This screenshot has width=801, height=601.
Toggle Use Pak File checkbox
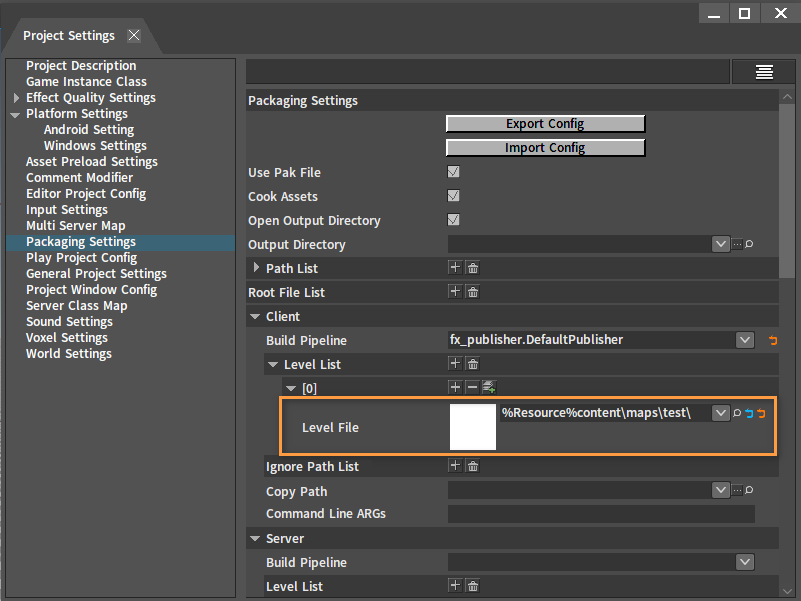pyautogui.click(x=453, y=172)
